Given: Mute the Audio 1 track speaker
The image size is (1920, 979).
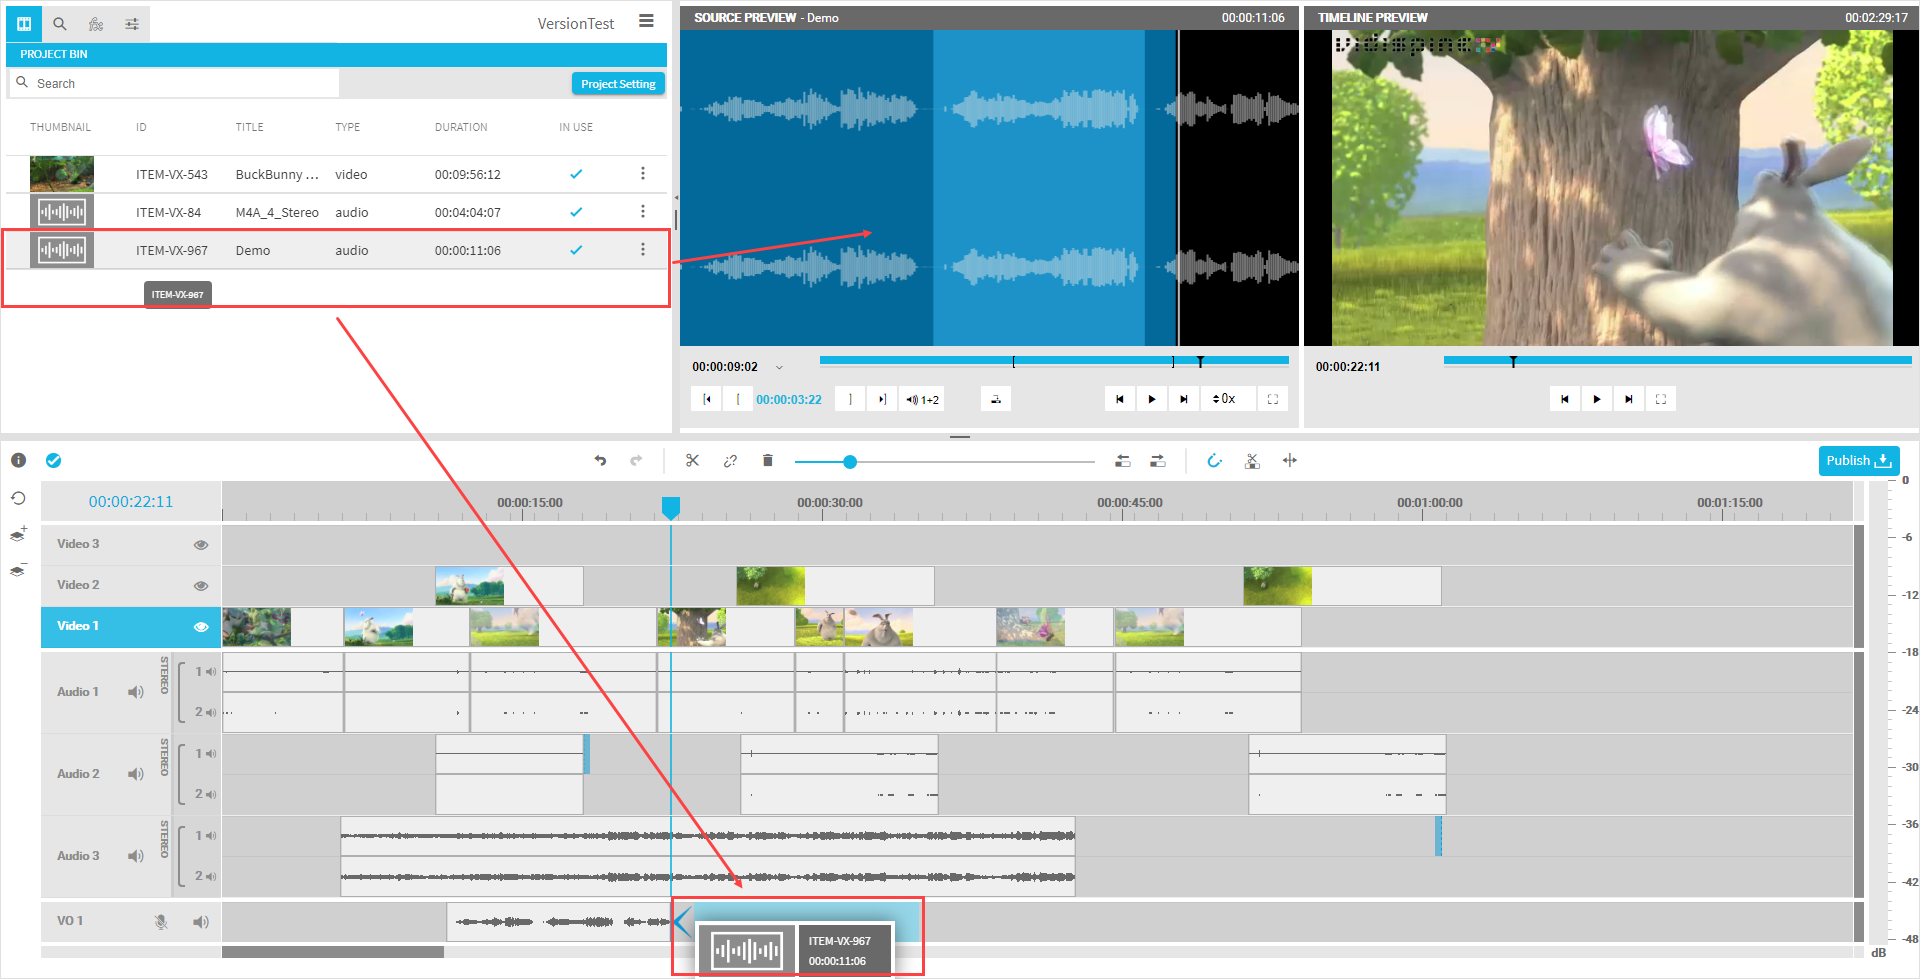Looking at the screenshot, I should pos(136,692).
